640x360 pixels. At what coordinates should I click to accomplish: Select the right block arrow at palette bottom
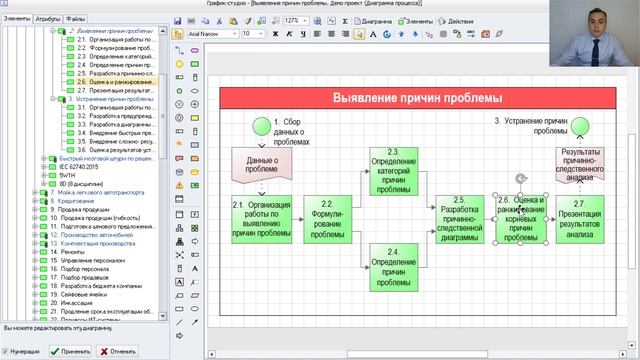(x=179, y=336)
